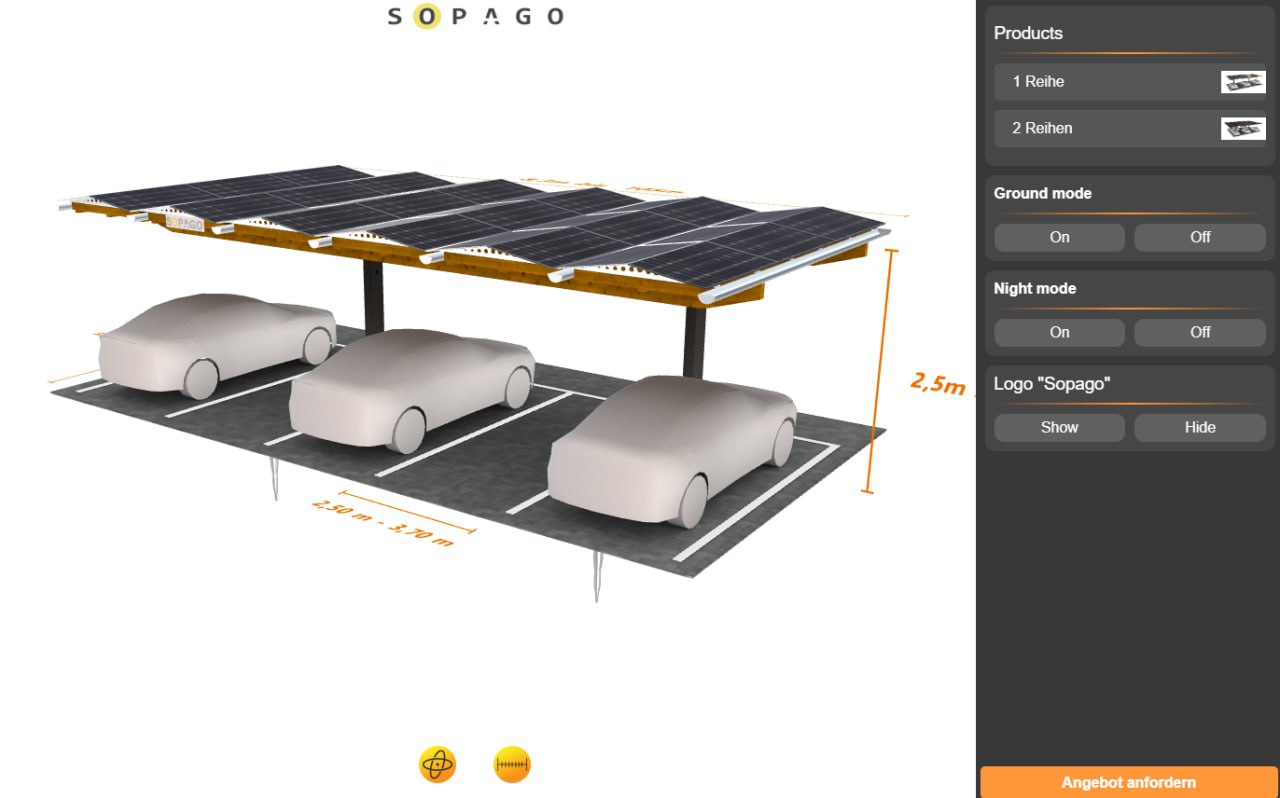Click the orange 3D rotate view icon
Image resolution: width=1280 pixels, height=798 pixels.
click(x=437, y=765)
